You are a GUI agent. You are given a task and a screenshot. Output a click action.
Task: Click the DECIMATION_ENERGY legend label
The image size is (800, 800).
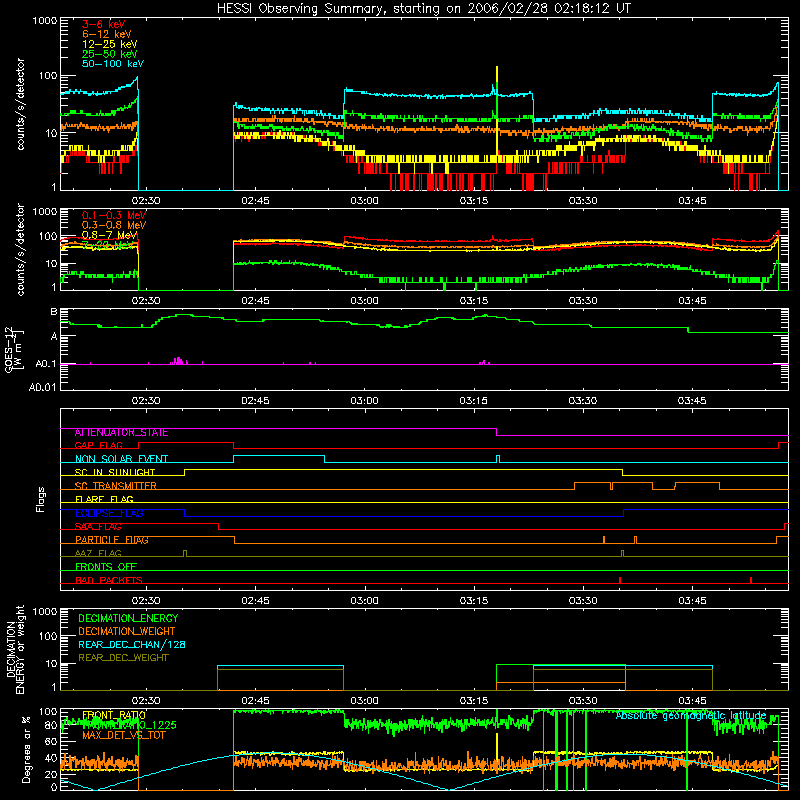[x=128, y=618]
